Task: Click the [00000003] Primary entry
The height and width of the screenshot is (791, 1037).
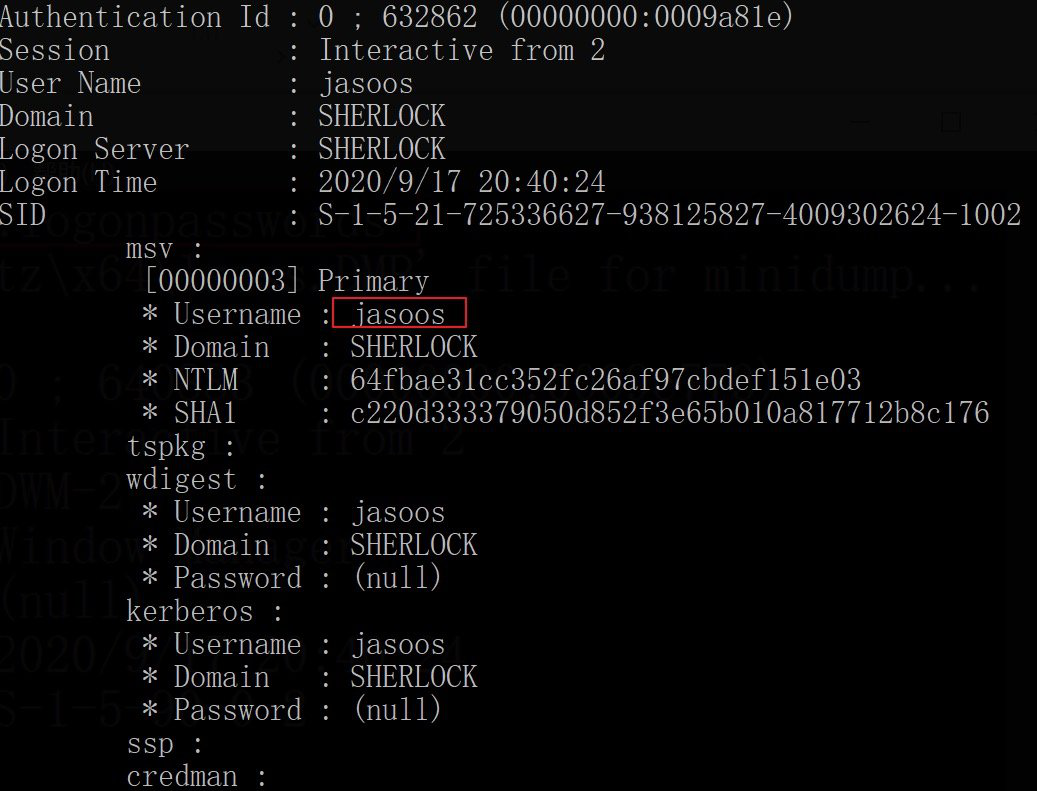Action: (286, 281)
